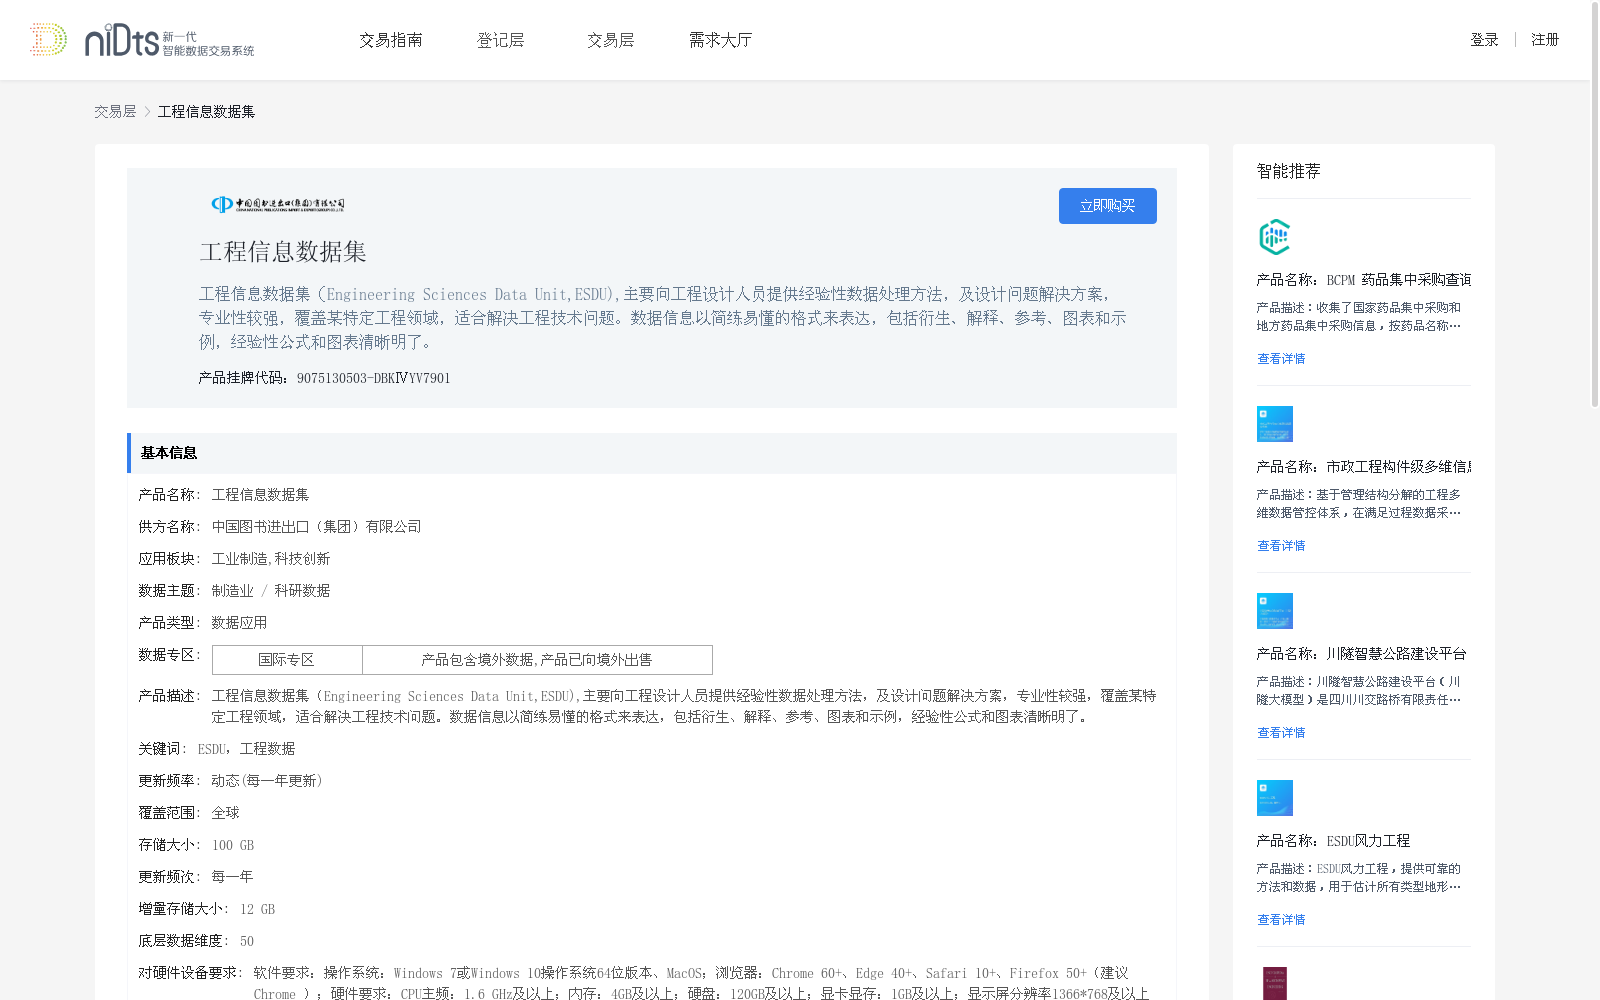Click the 动态(每一年更新) value
The height and width of the screenshot is (1000, 1600).
click(267, 781)
